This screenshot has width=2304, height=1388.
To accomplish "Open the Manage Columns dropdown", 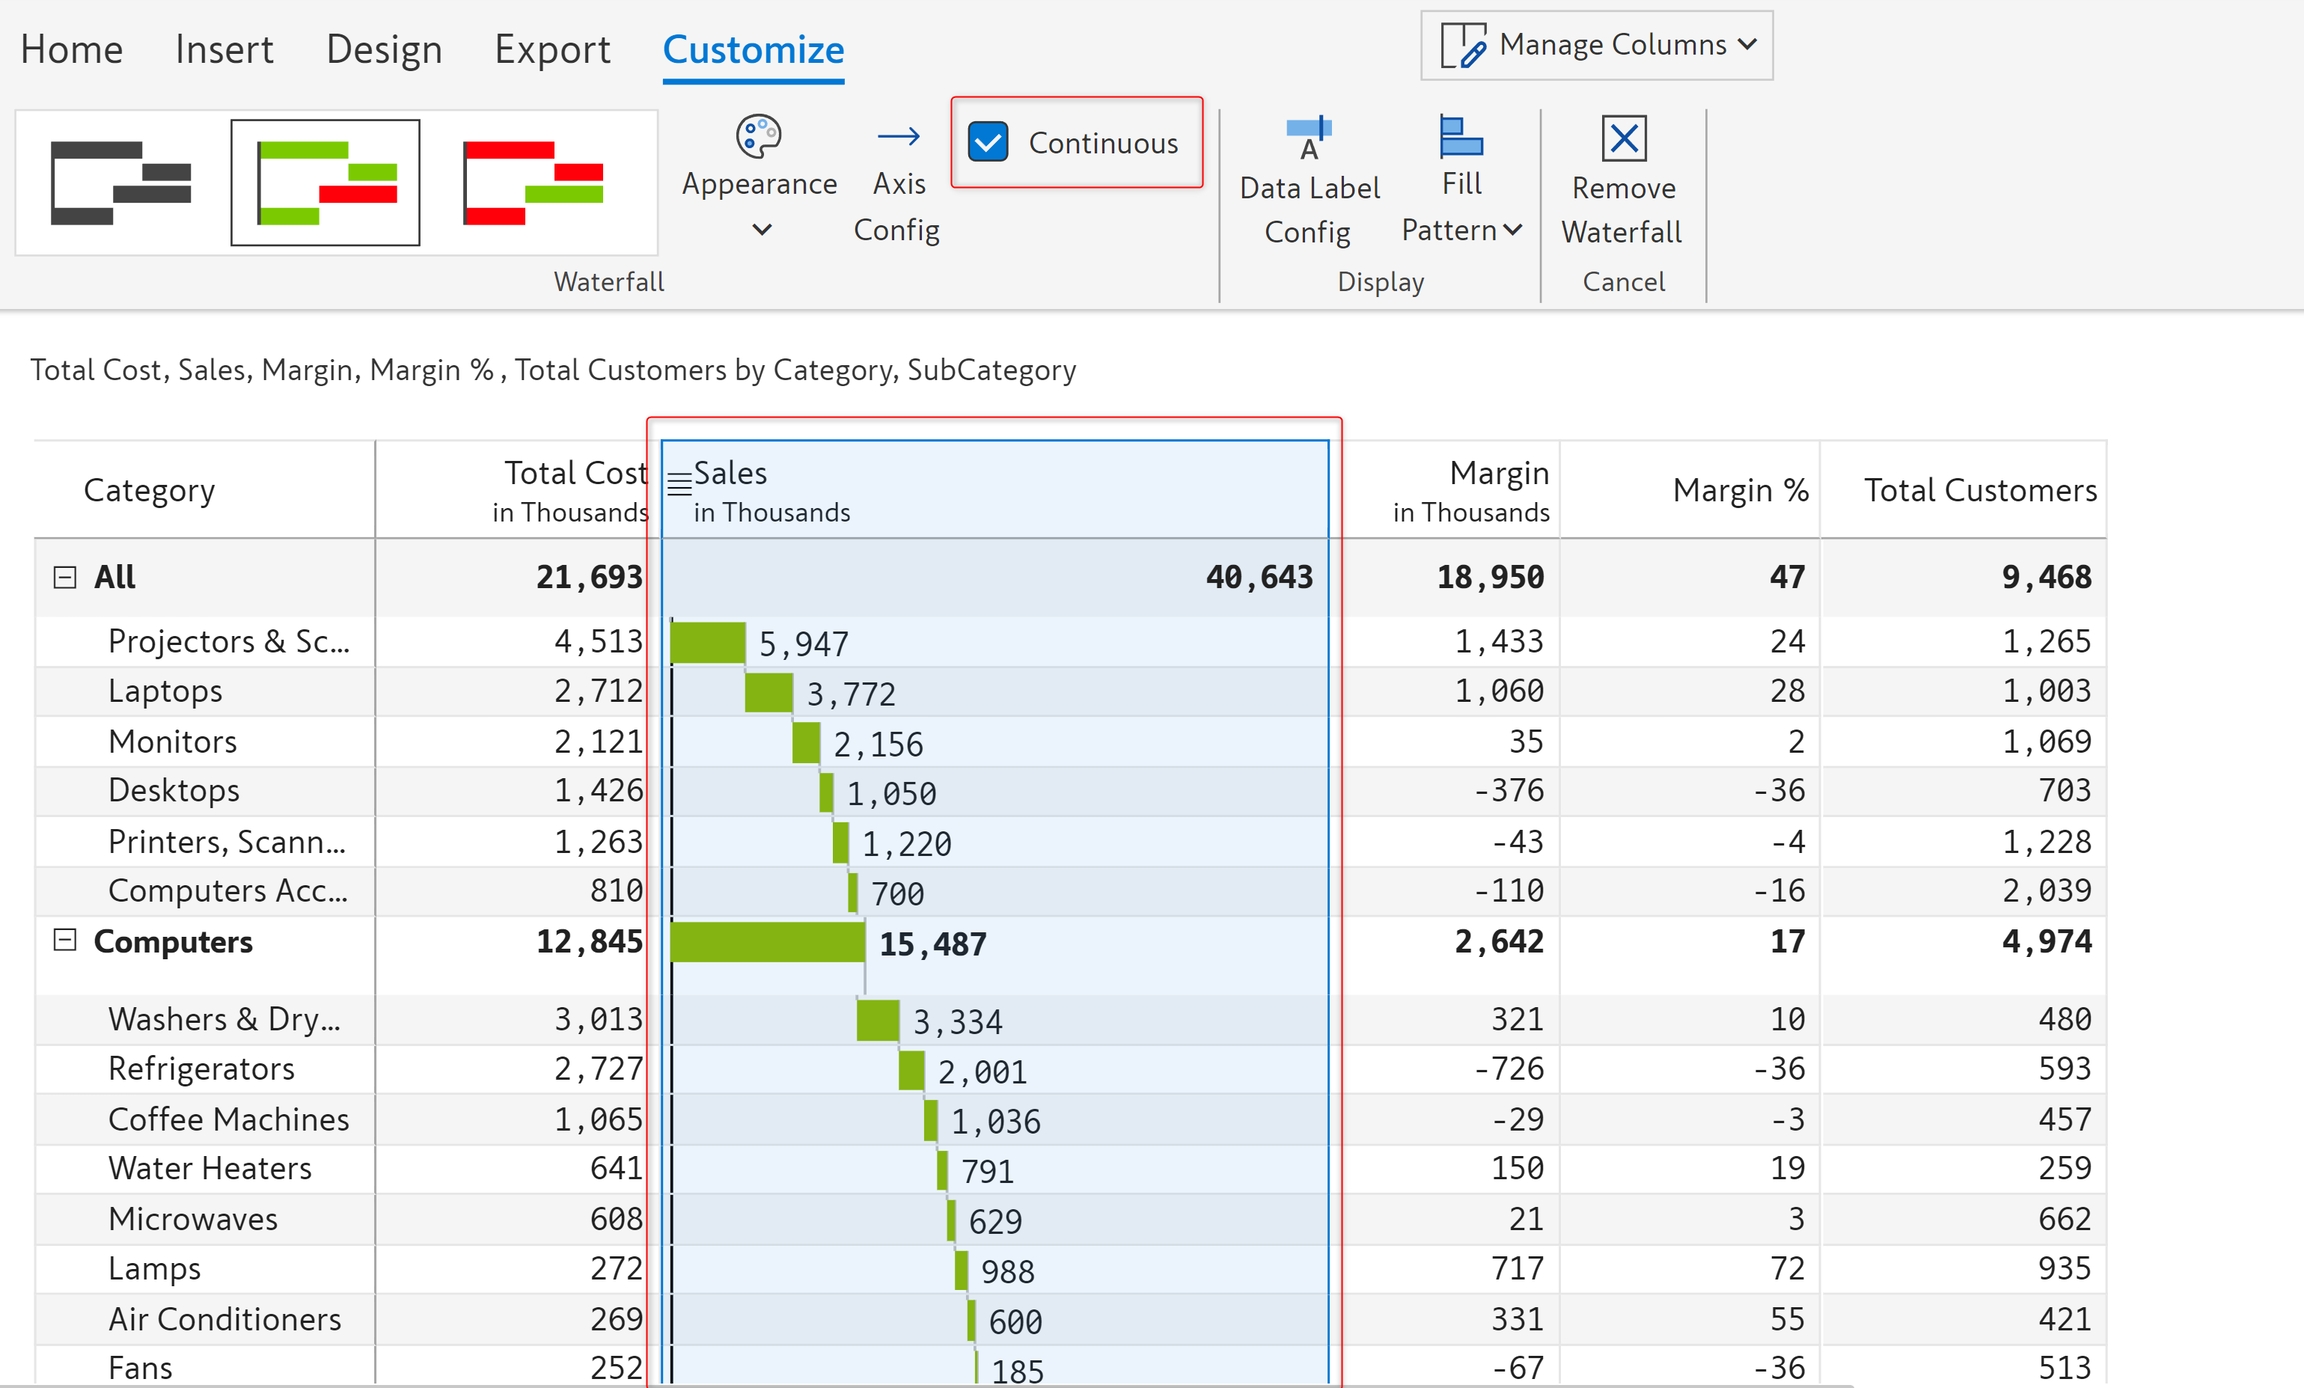I will [1596, 45].
